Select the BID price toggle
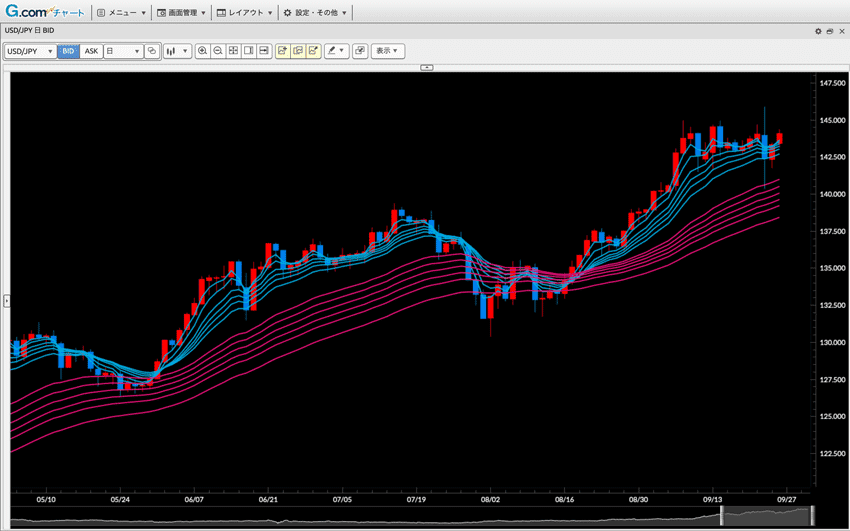The width and height of the screenshot is (850, 531). 68,51
